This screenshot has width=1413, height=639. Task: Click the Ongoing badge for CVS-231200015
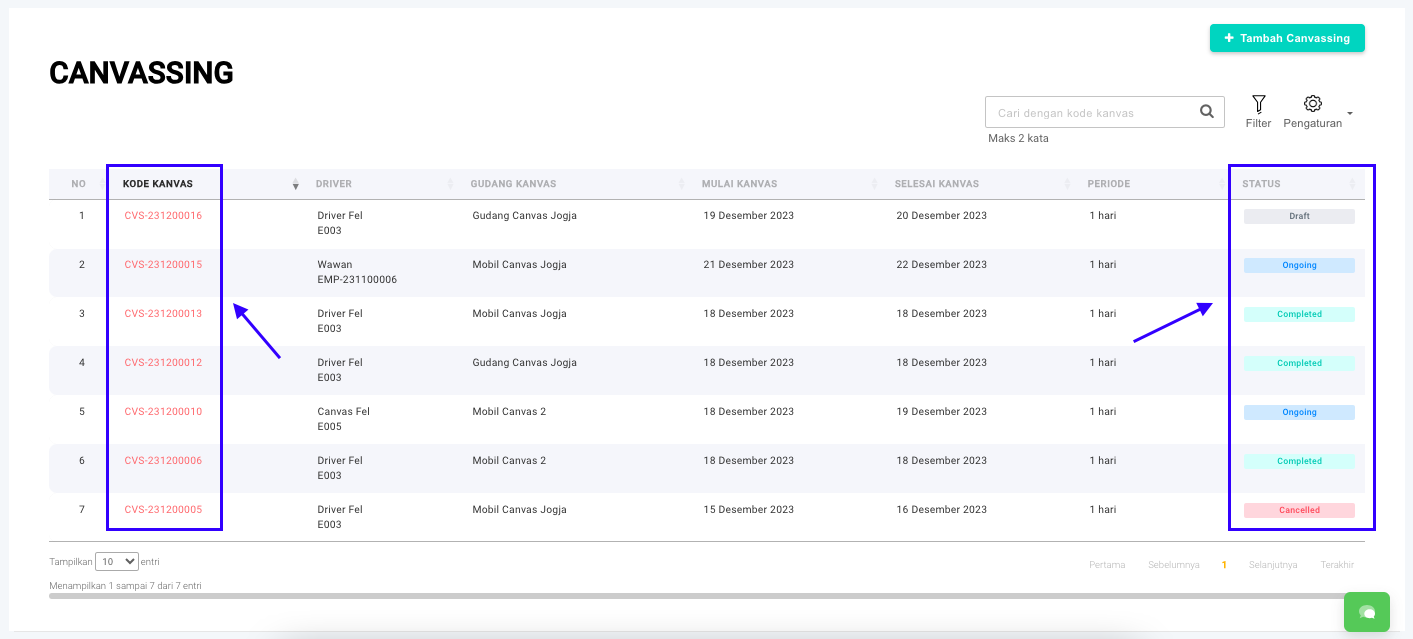tap(1299, 265)
